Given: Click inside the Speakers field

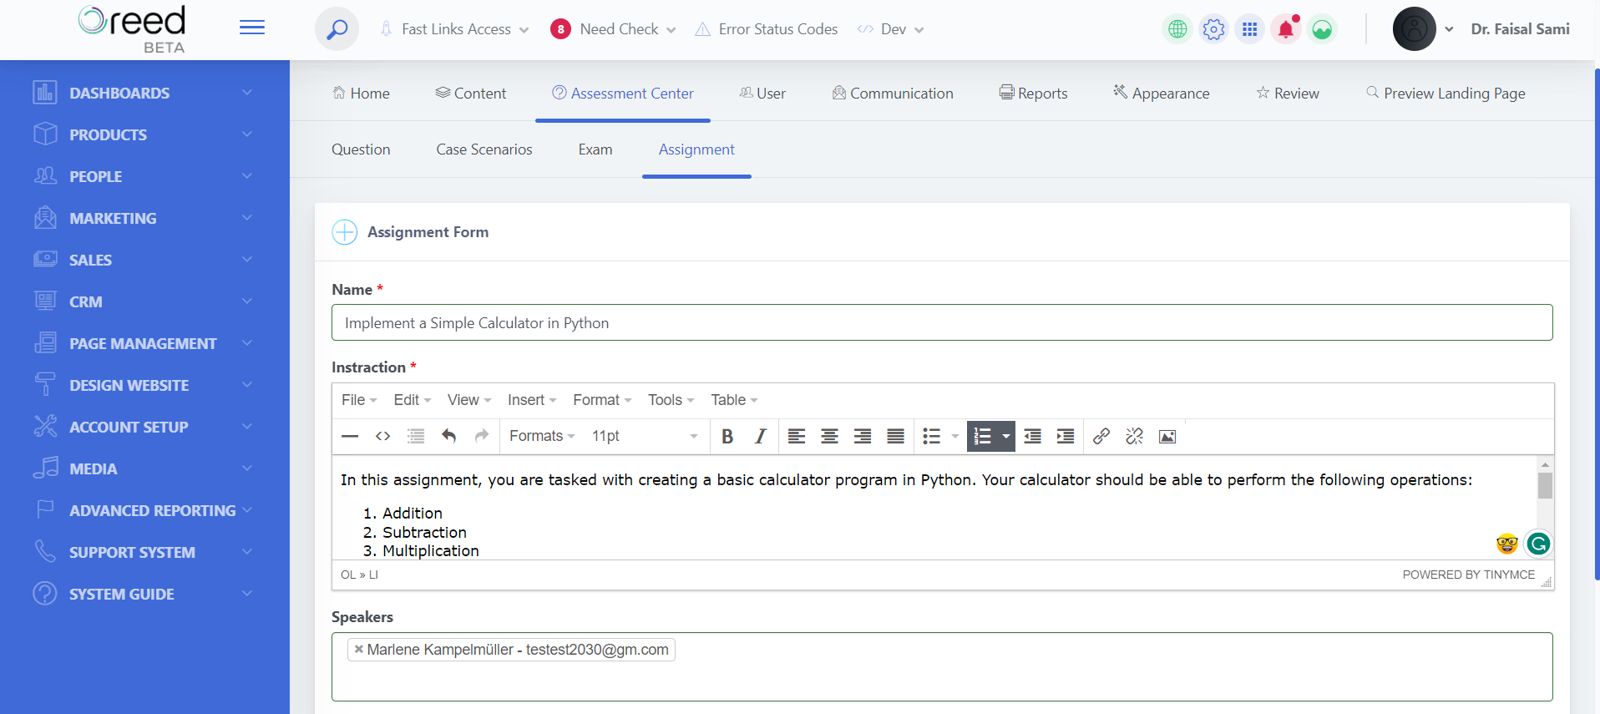Looking at the screenshot, I should point(942,667).
